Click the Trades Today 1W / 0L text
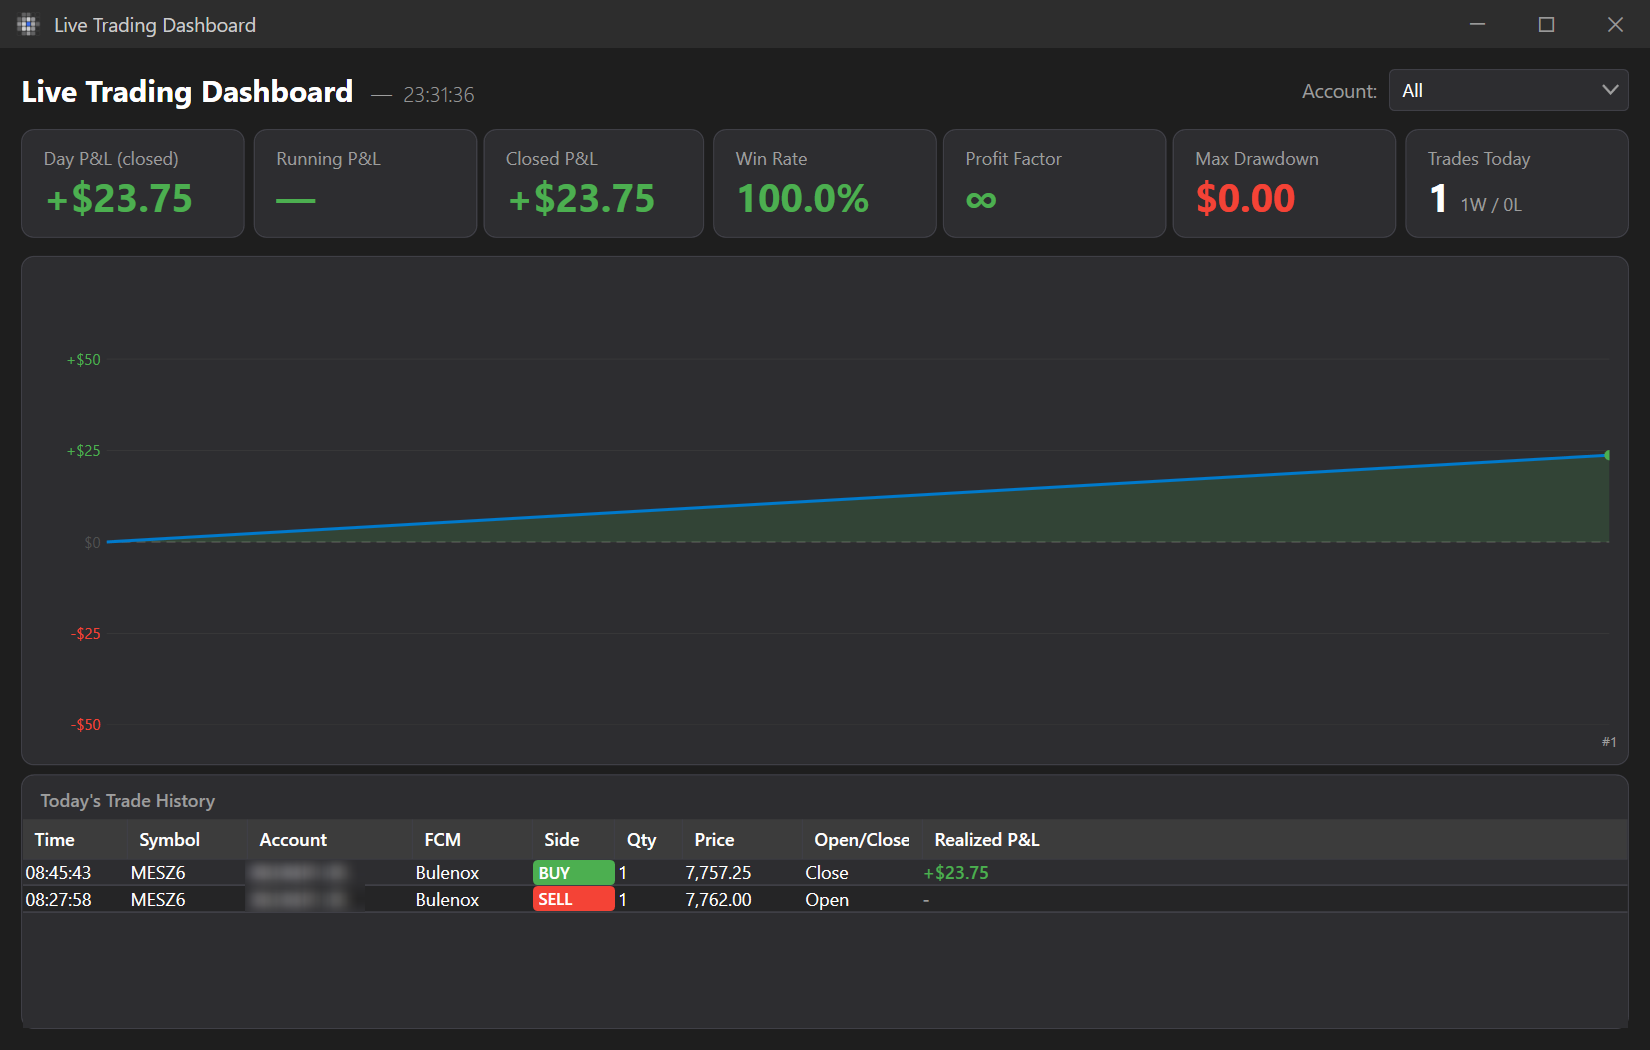 (1491, 205)
